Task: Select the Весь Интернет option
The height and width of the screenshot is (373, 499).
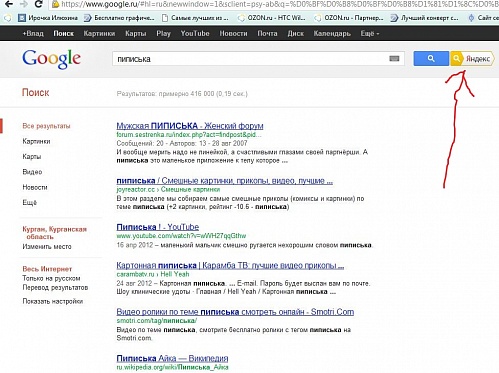Action: click(x=47, y=269)
